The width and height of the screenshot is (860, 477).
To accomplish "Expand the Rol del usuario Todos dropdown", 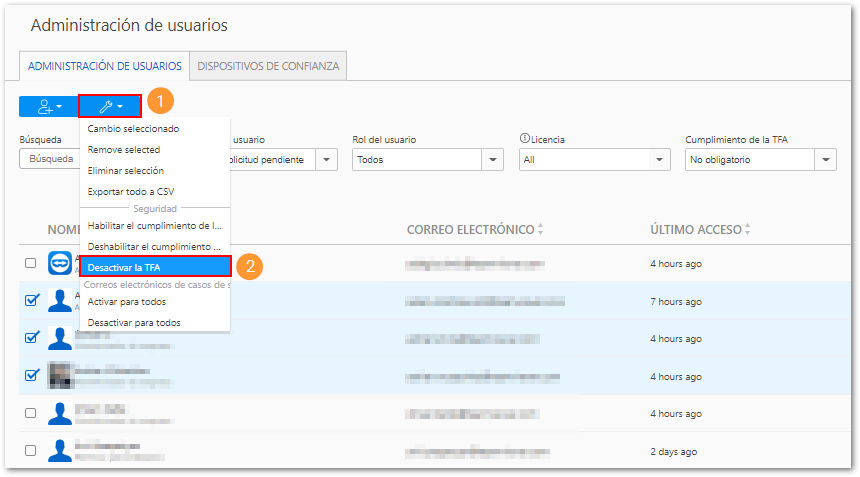I will click(x=493, y=160).
